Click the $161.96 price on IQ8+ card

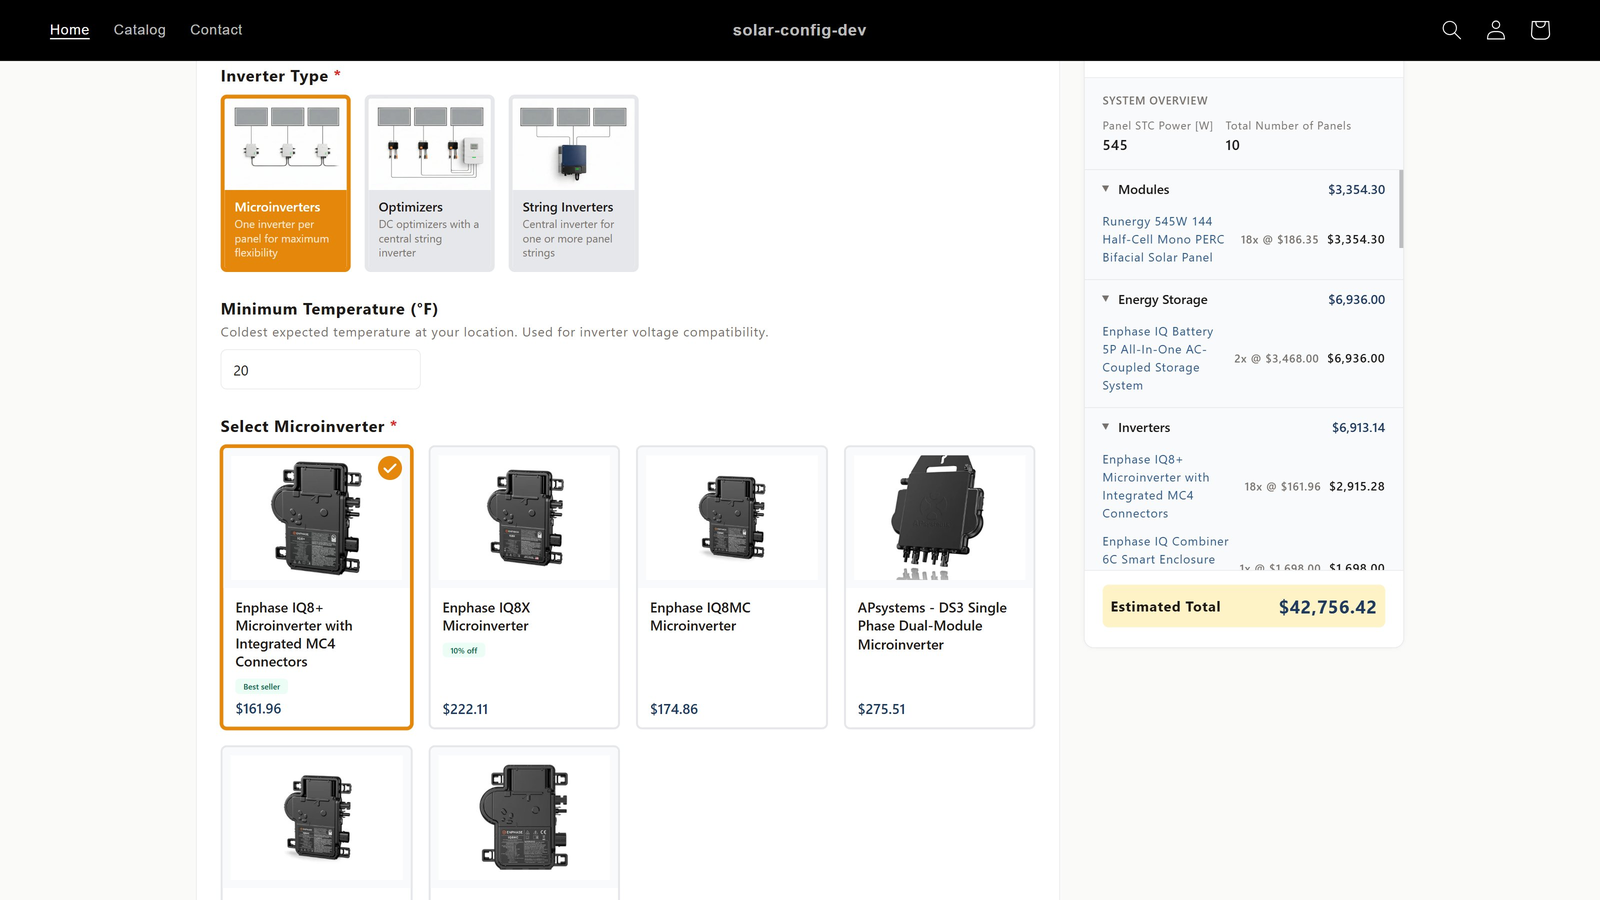click(258, 708)
